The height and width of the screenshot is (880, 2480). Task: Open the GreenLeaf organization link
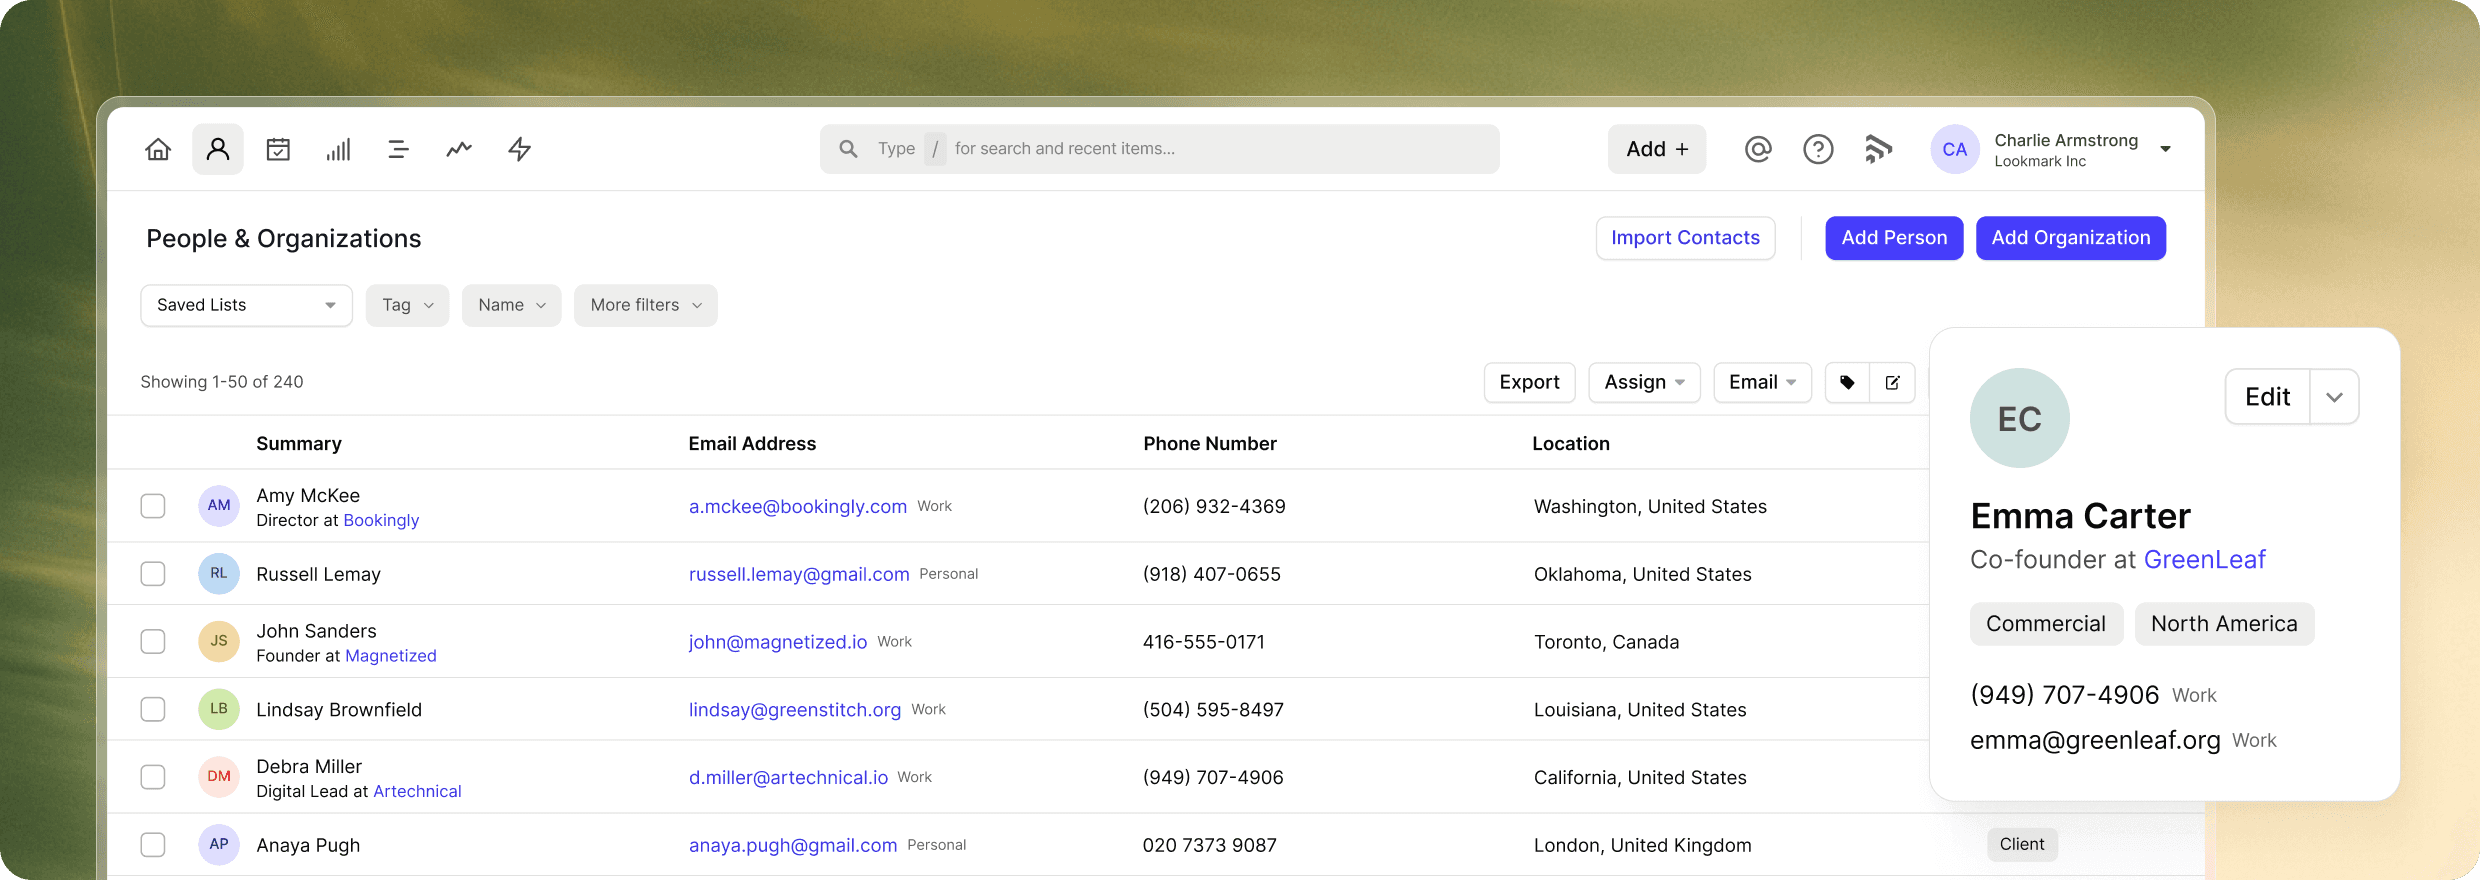pos(2204,560)
